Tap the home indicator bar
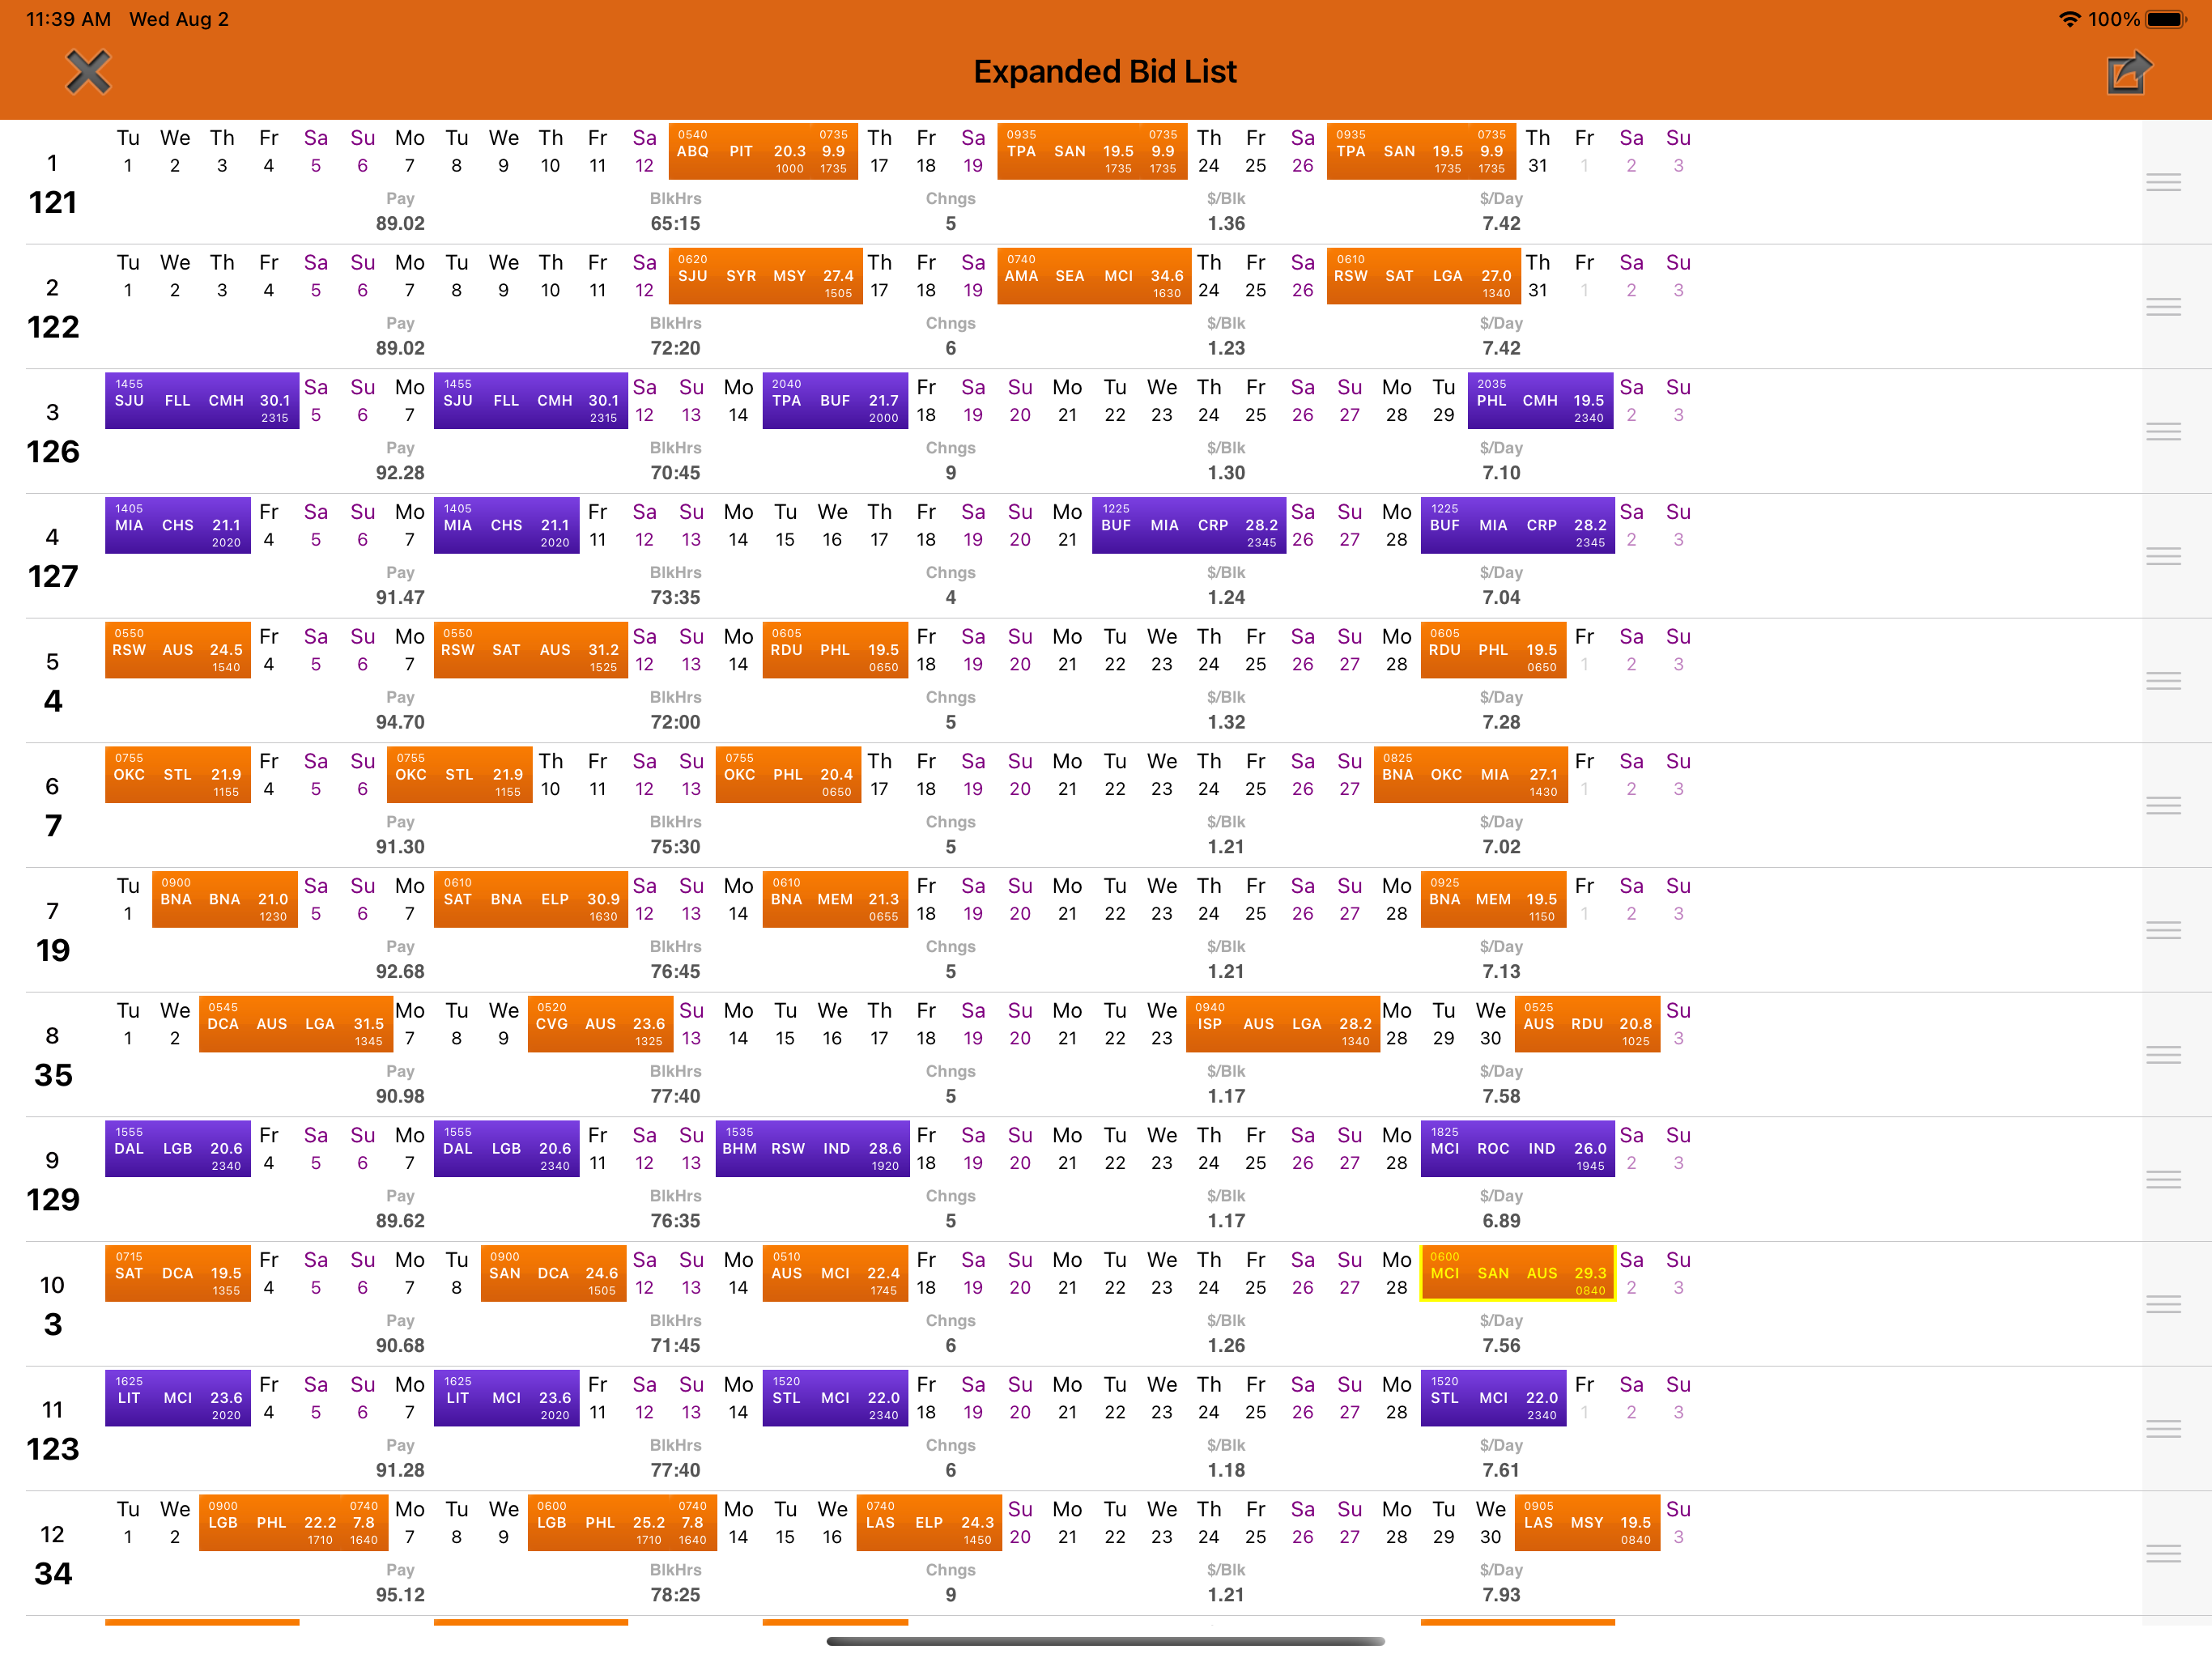The image size is (2212, 1658). (1105, 1641)
